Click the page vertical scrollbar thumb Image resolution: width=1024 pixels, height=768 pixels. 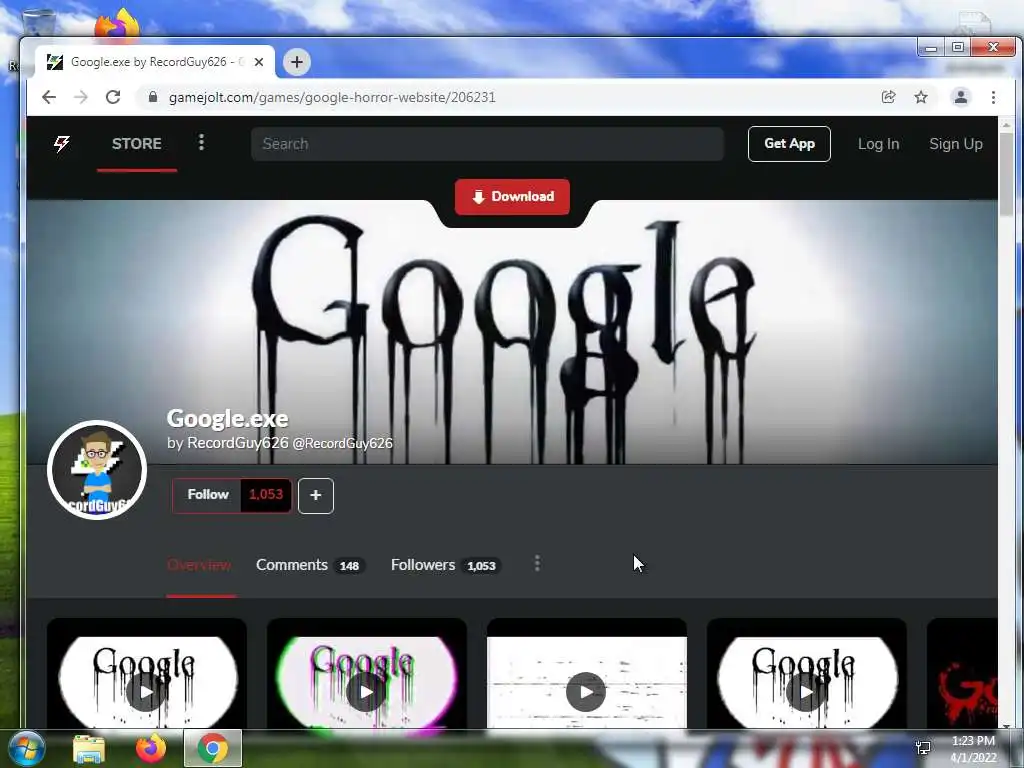pyautogui.click(x=1006, y=174)
